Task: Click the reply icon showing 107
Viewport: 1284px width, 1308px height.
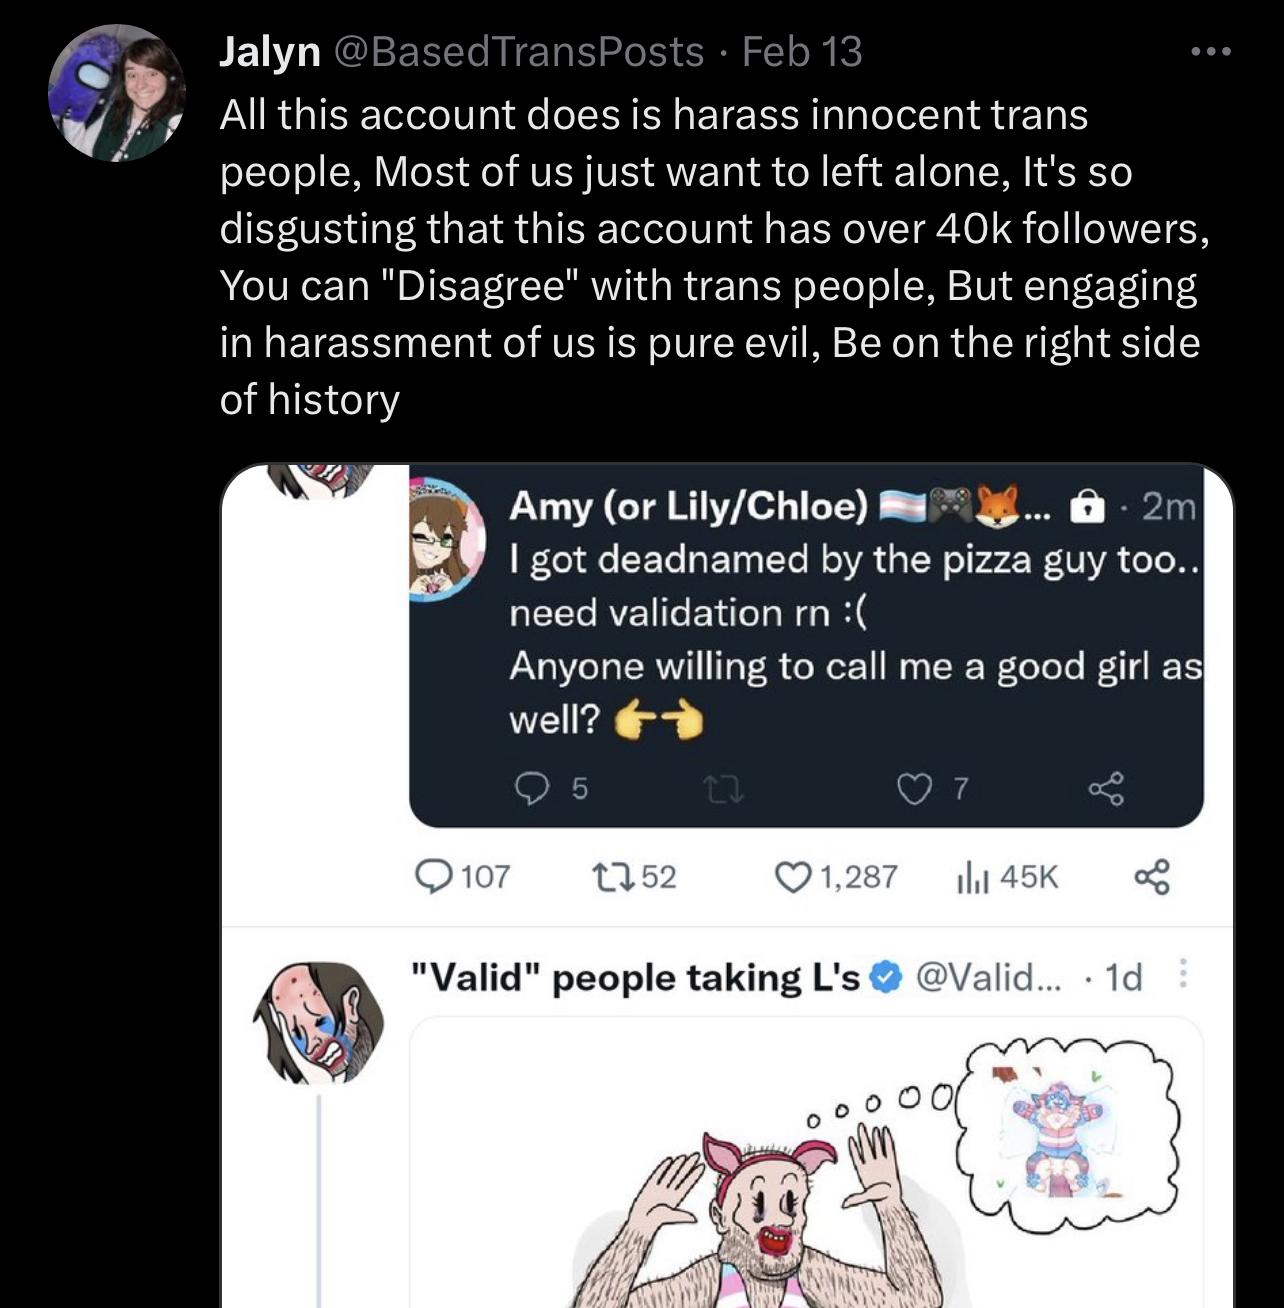Action: [434, 877]
